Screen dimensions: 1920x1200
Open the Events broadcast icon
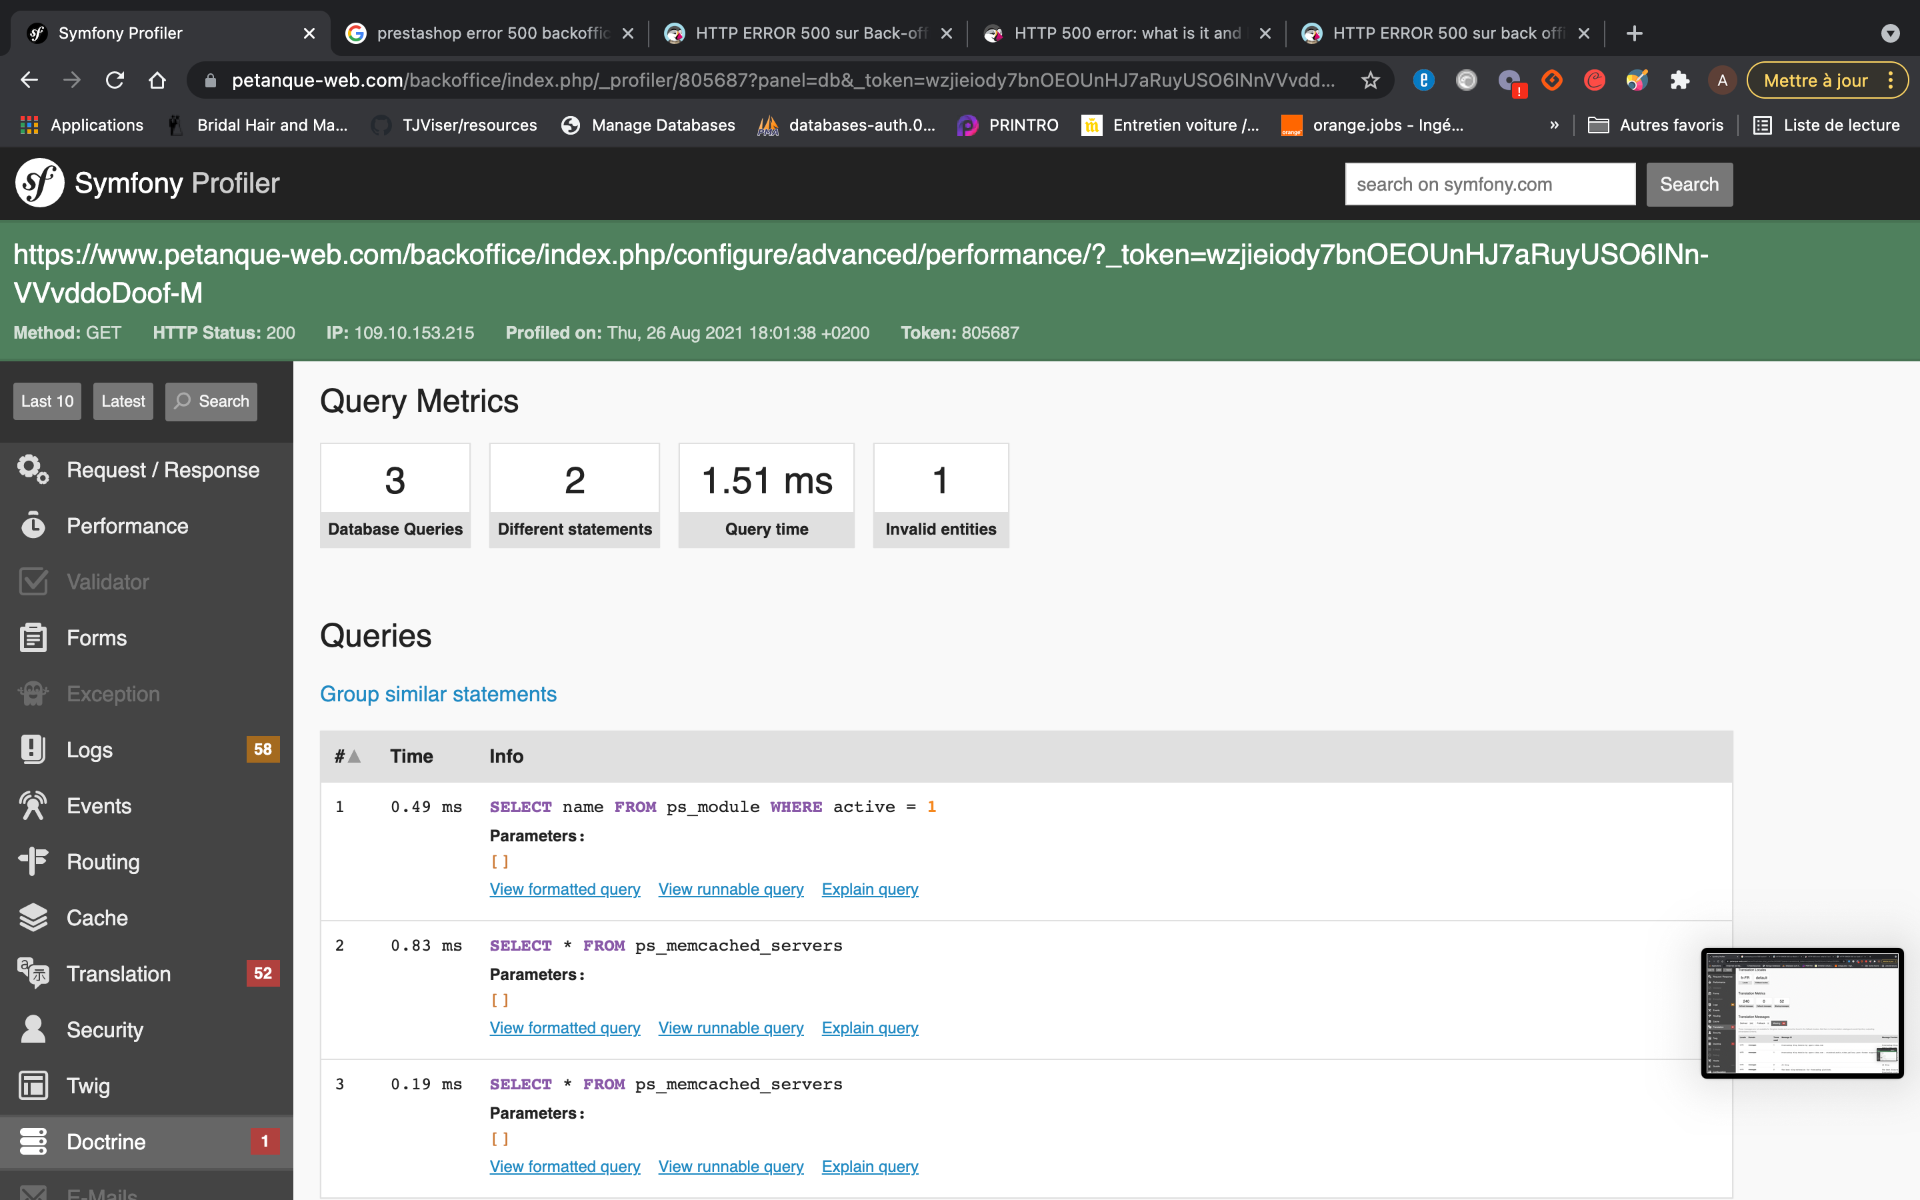33,805
